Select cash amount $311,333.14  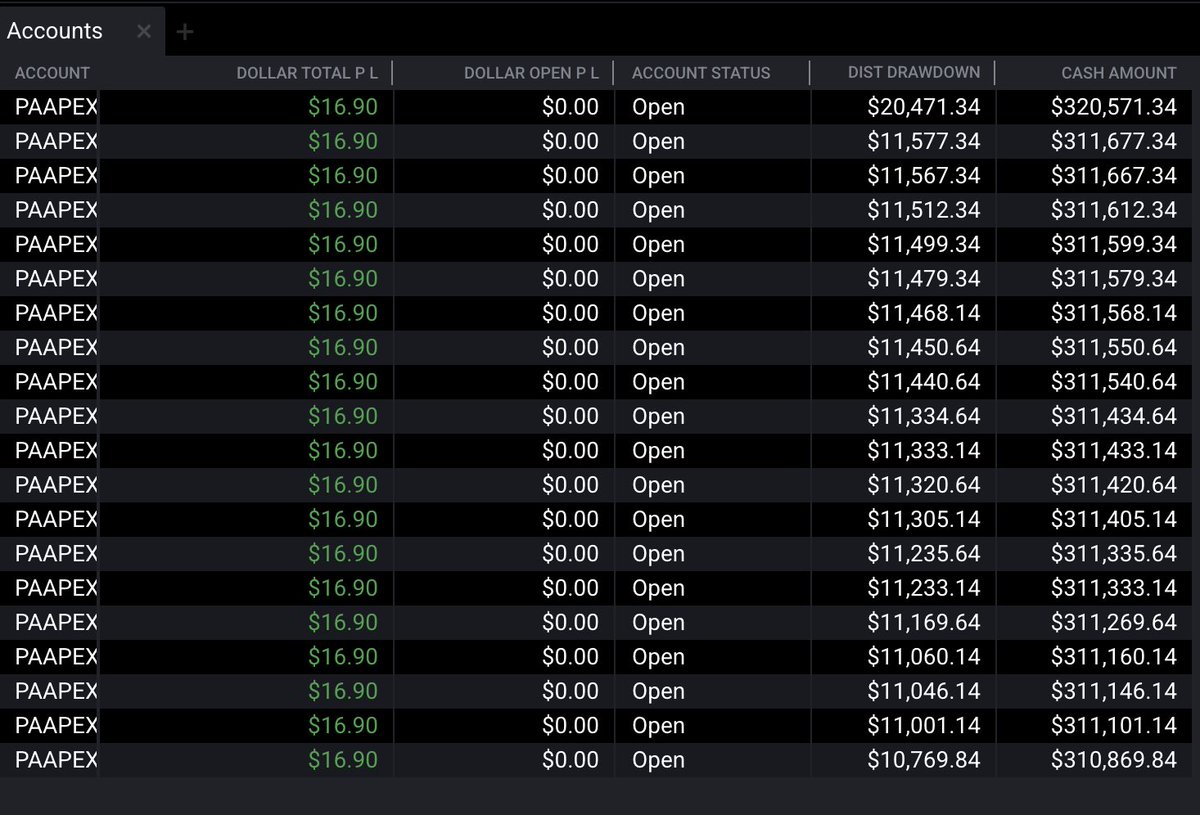pyautogui.click(x=1114, y=588)
